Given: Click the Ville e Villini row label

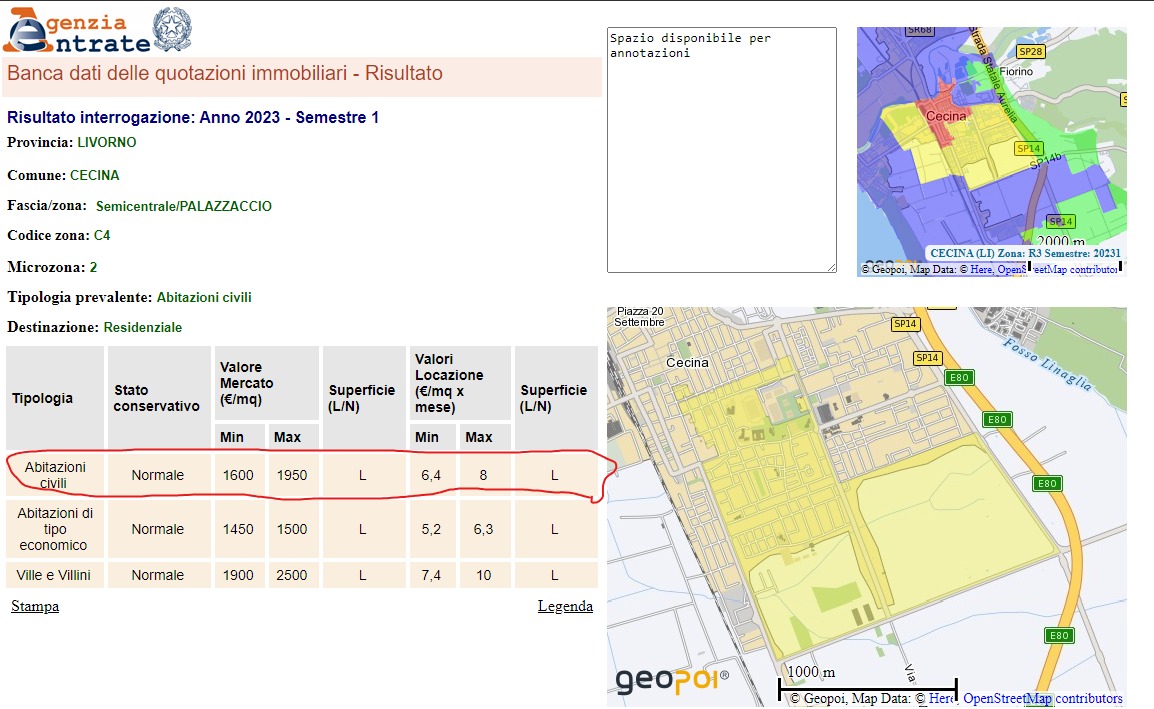Looking at the screenshot, I should click(54, 575).
